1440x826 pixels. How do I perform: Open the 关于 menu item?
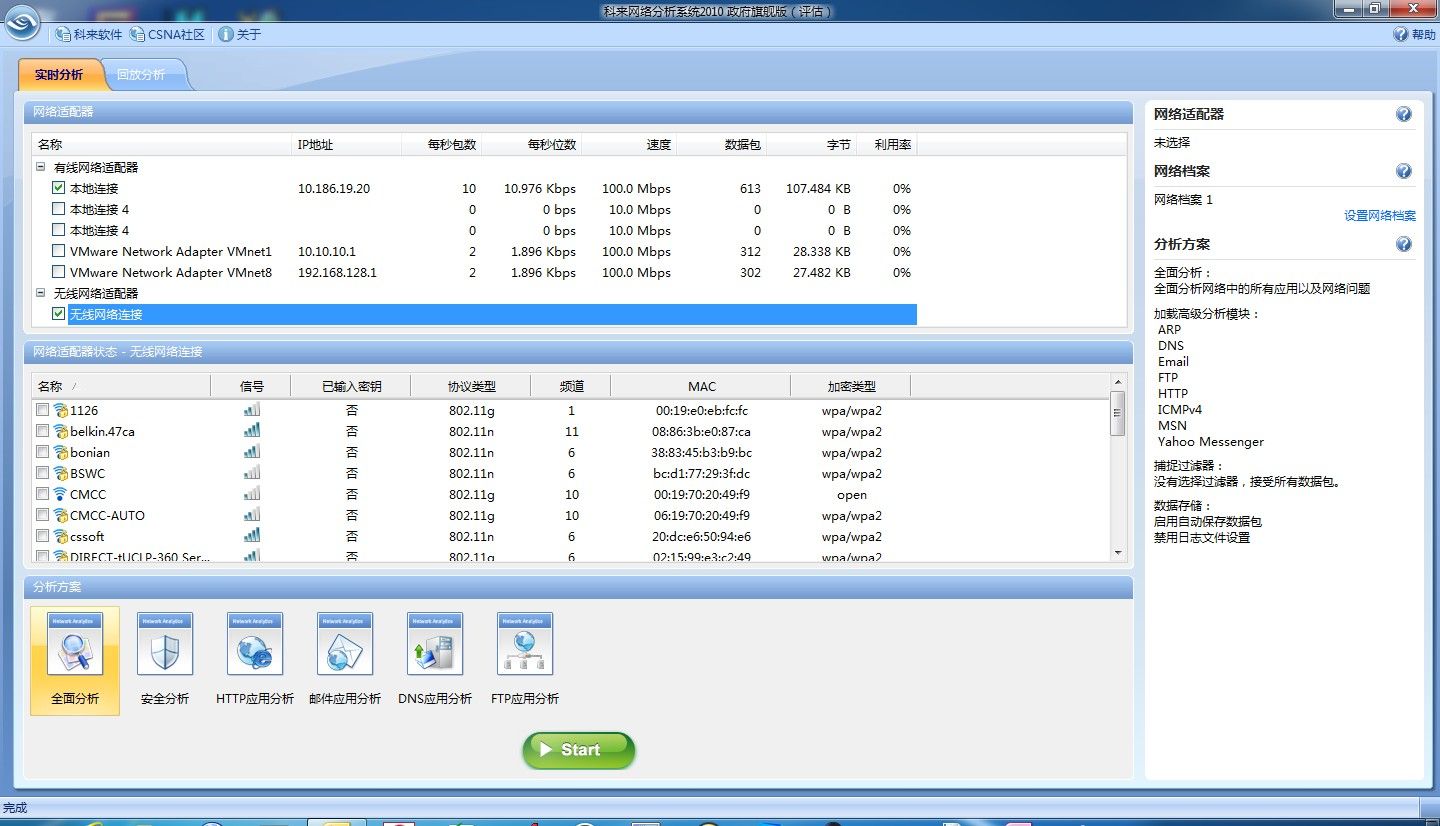tap(240, 35)
